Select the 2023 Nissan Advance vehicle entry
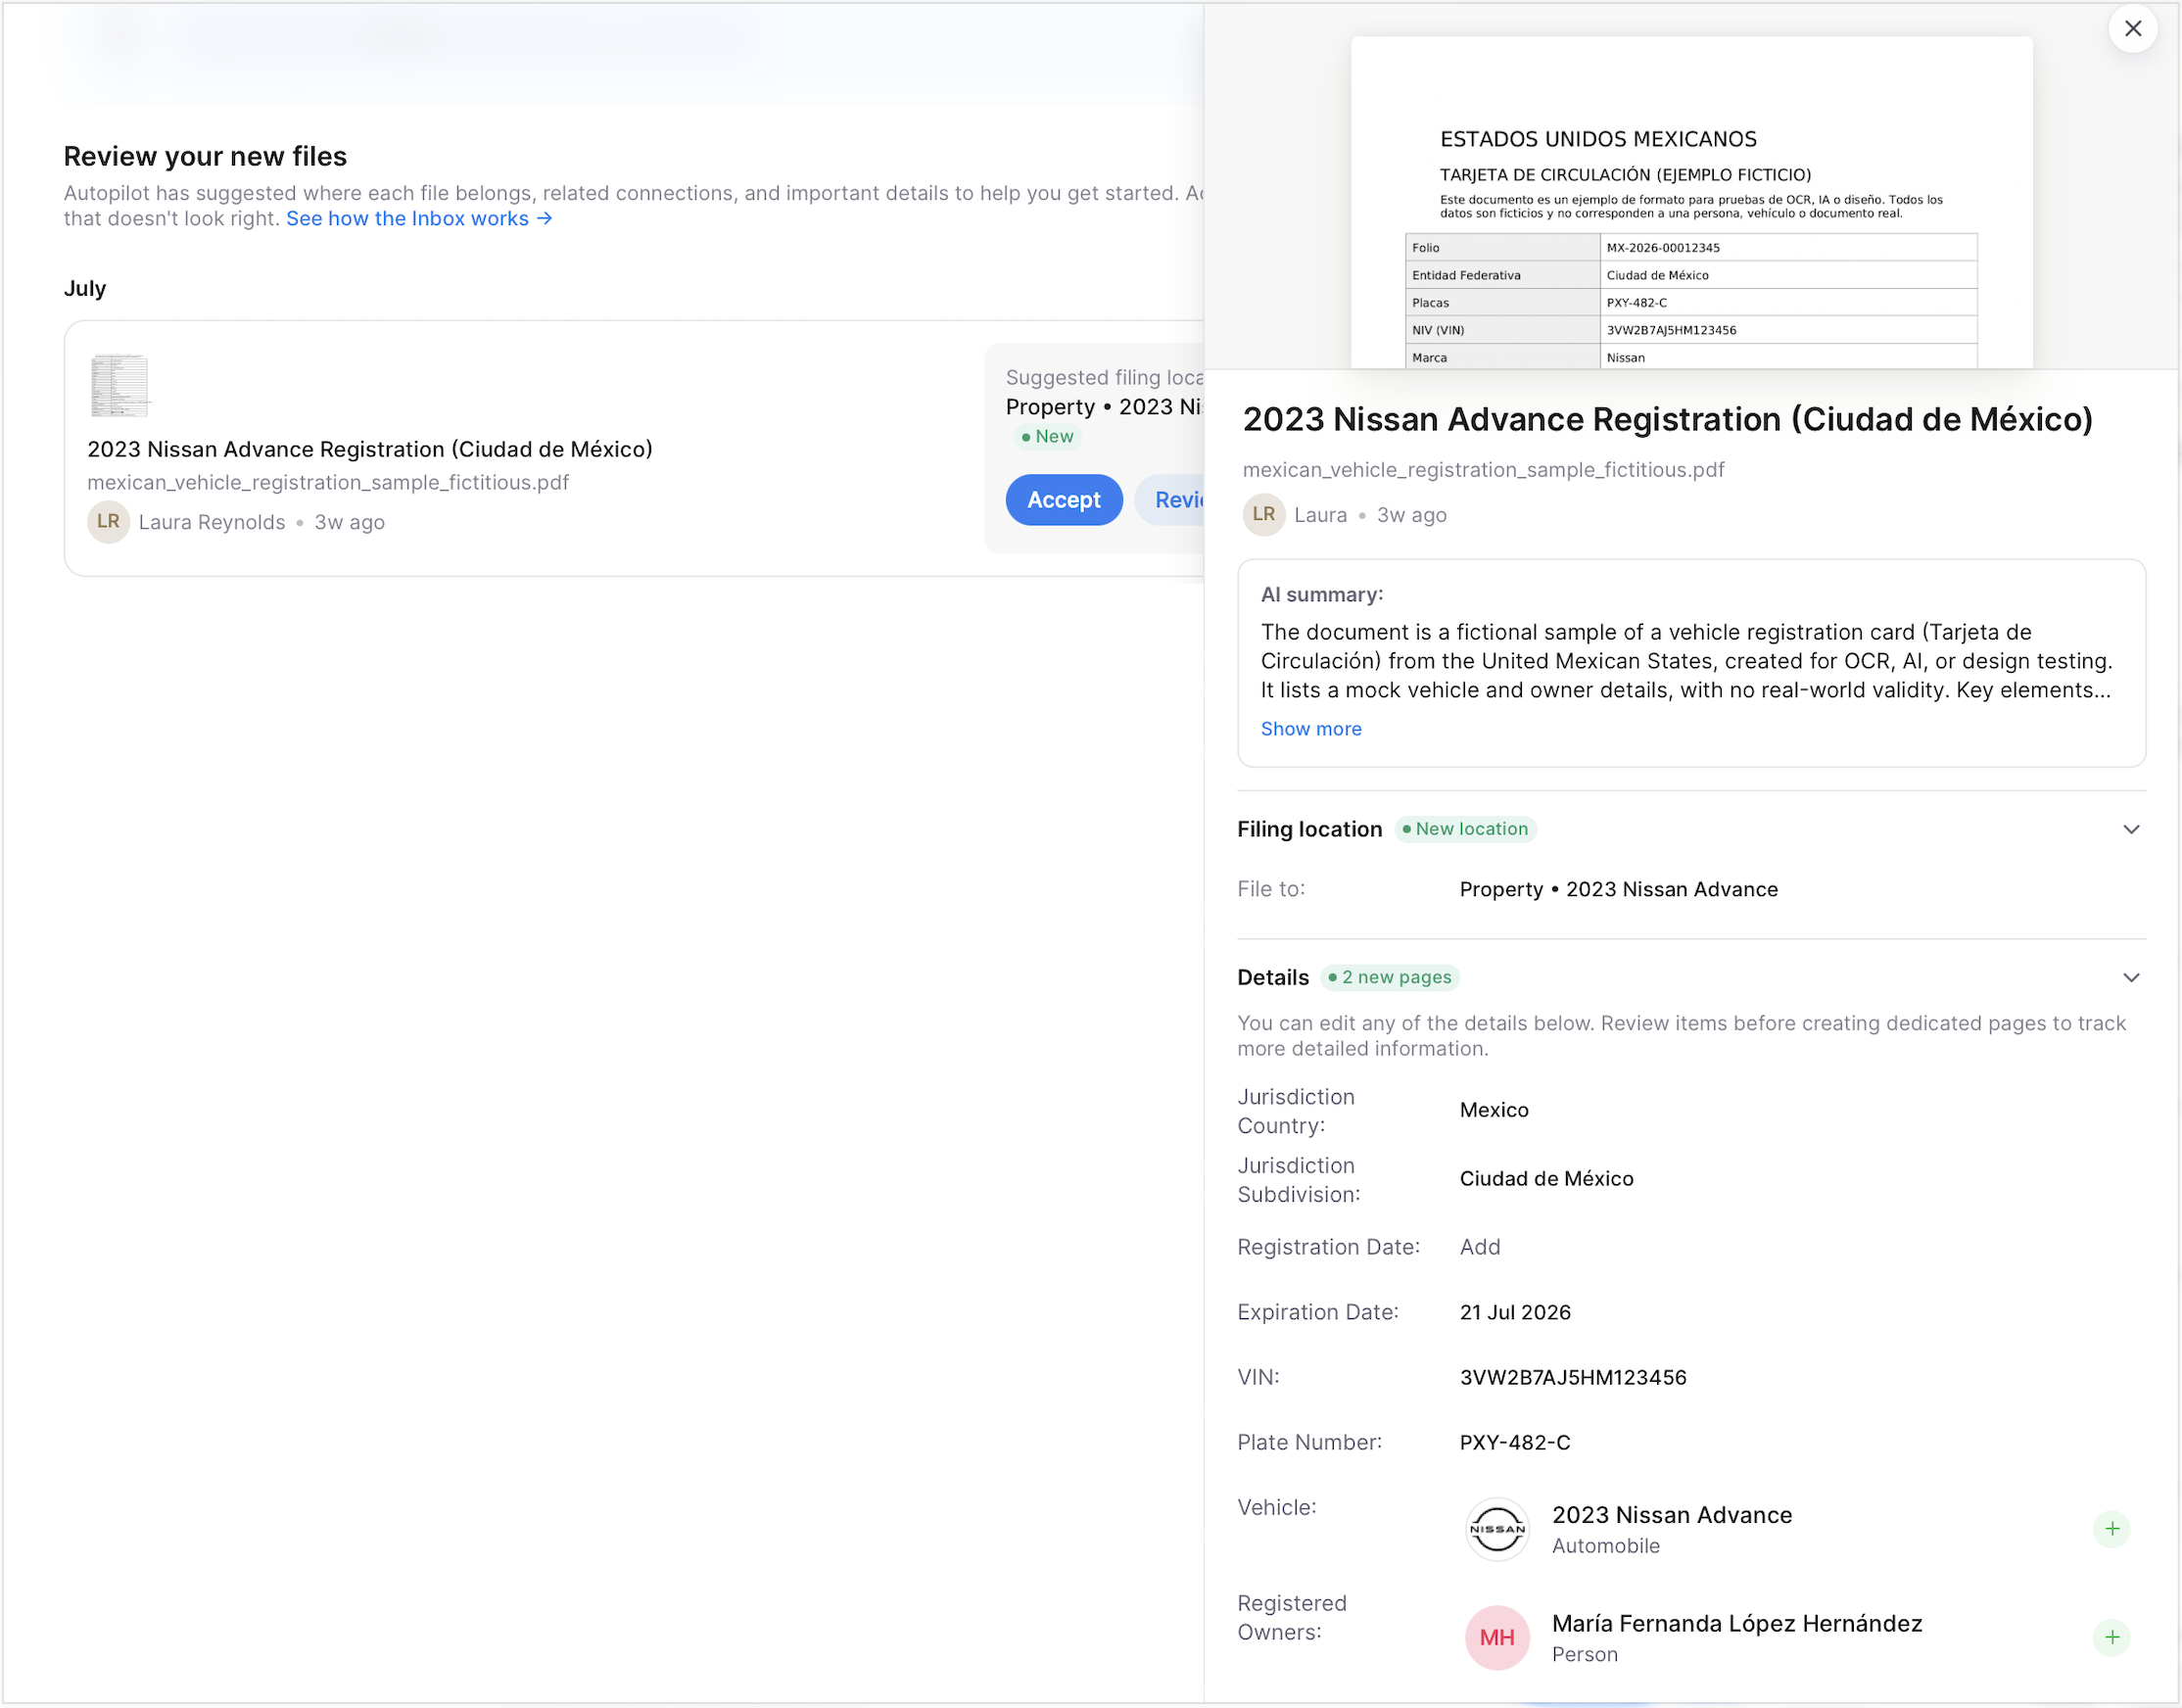Screen dimensions: 2182x1708 pos(1670,1529)
